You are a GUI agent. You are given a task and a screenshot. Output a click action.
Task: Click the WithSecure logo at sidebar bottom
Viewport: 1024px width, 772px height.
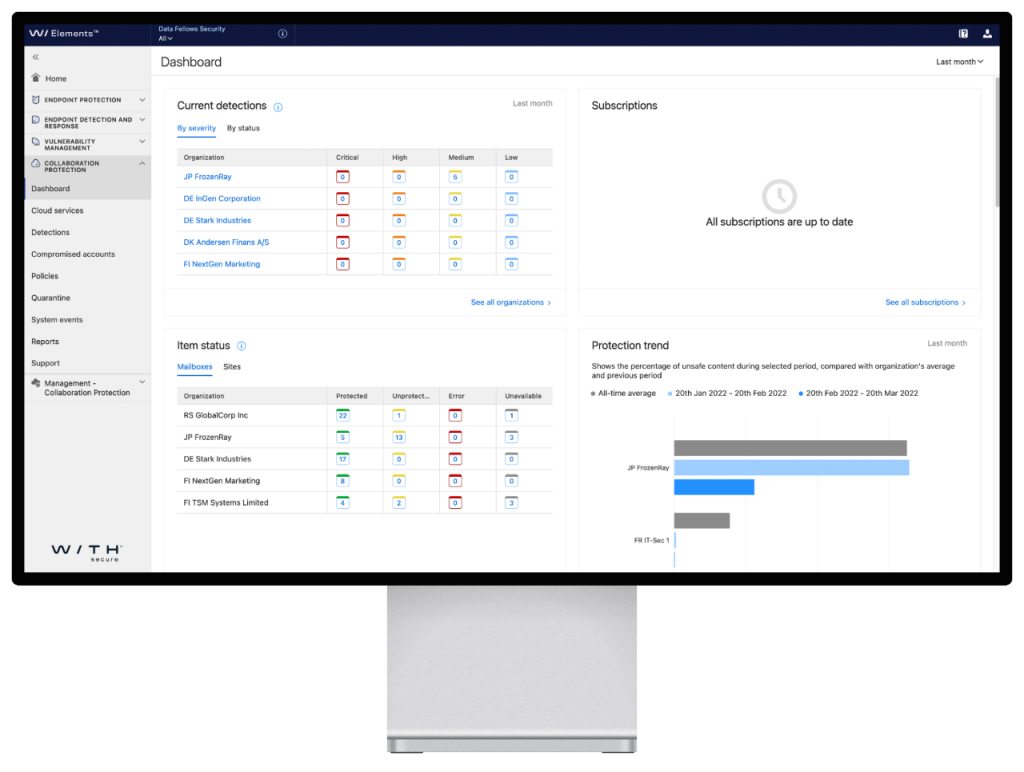pyautogui.click(x=87, y=553)
